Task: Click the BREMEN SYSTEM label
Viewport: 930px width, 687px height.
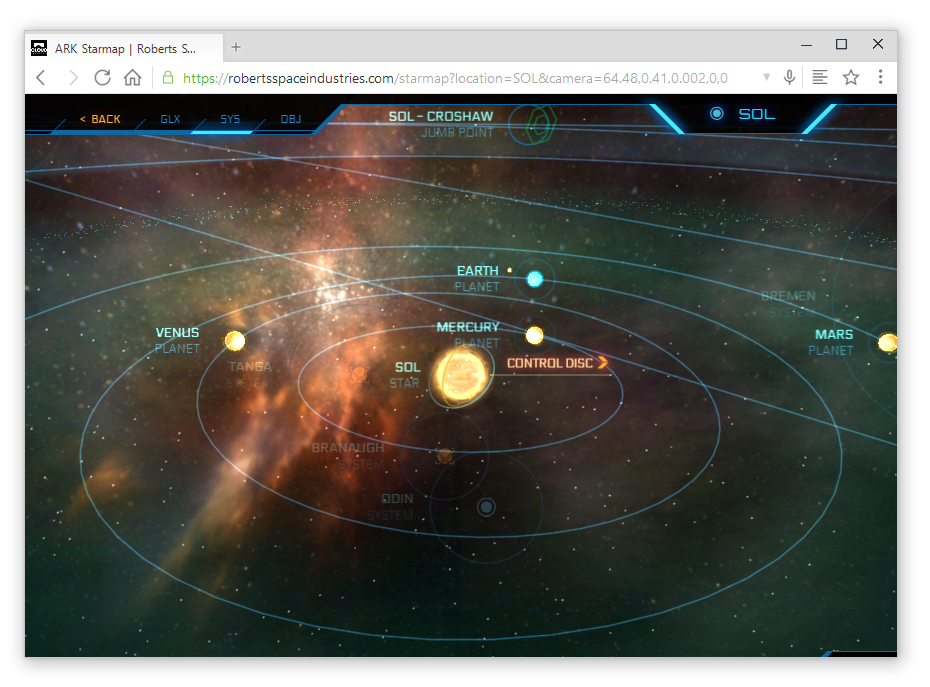Action: click(788, 303)
